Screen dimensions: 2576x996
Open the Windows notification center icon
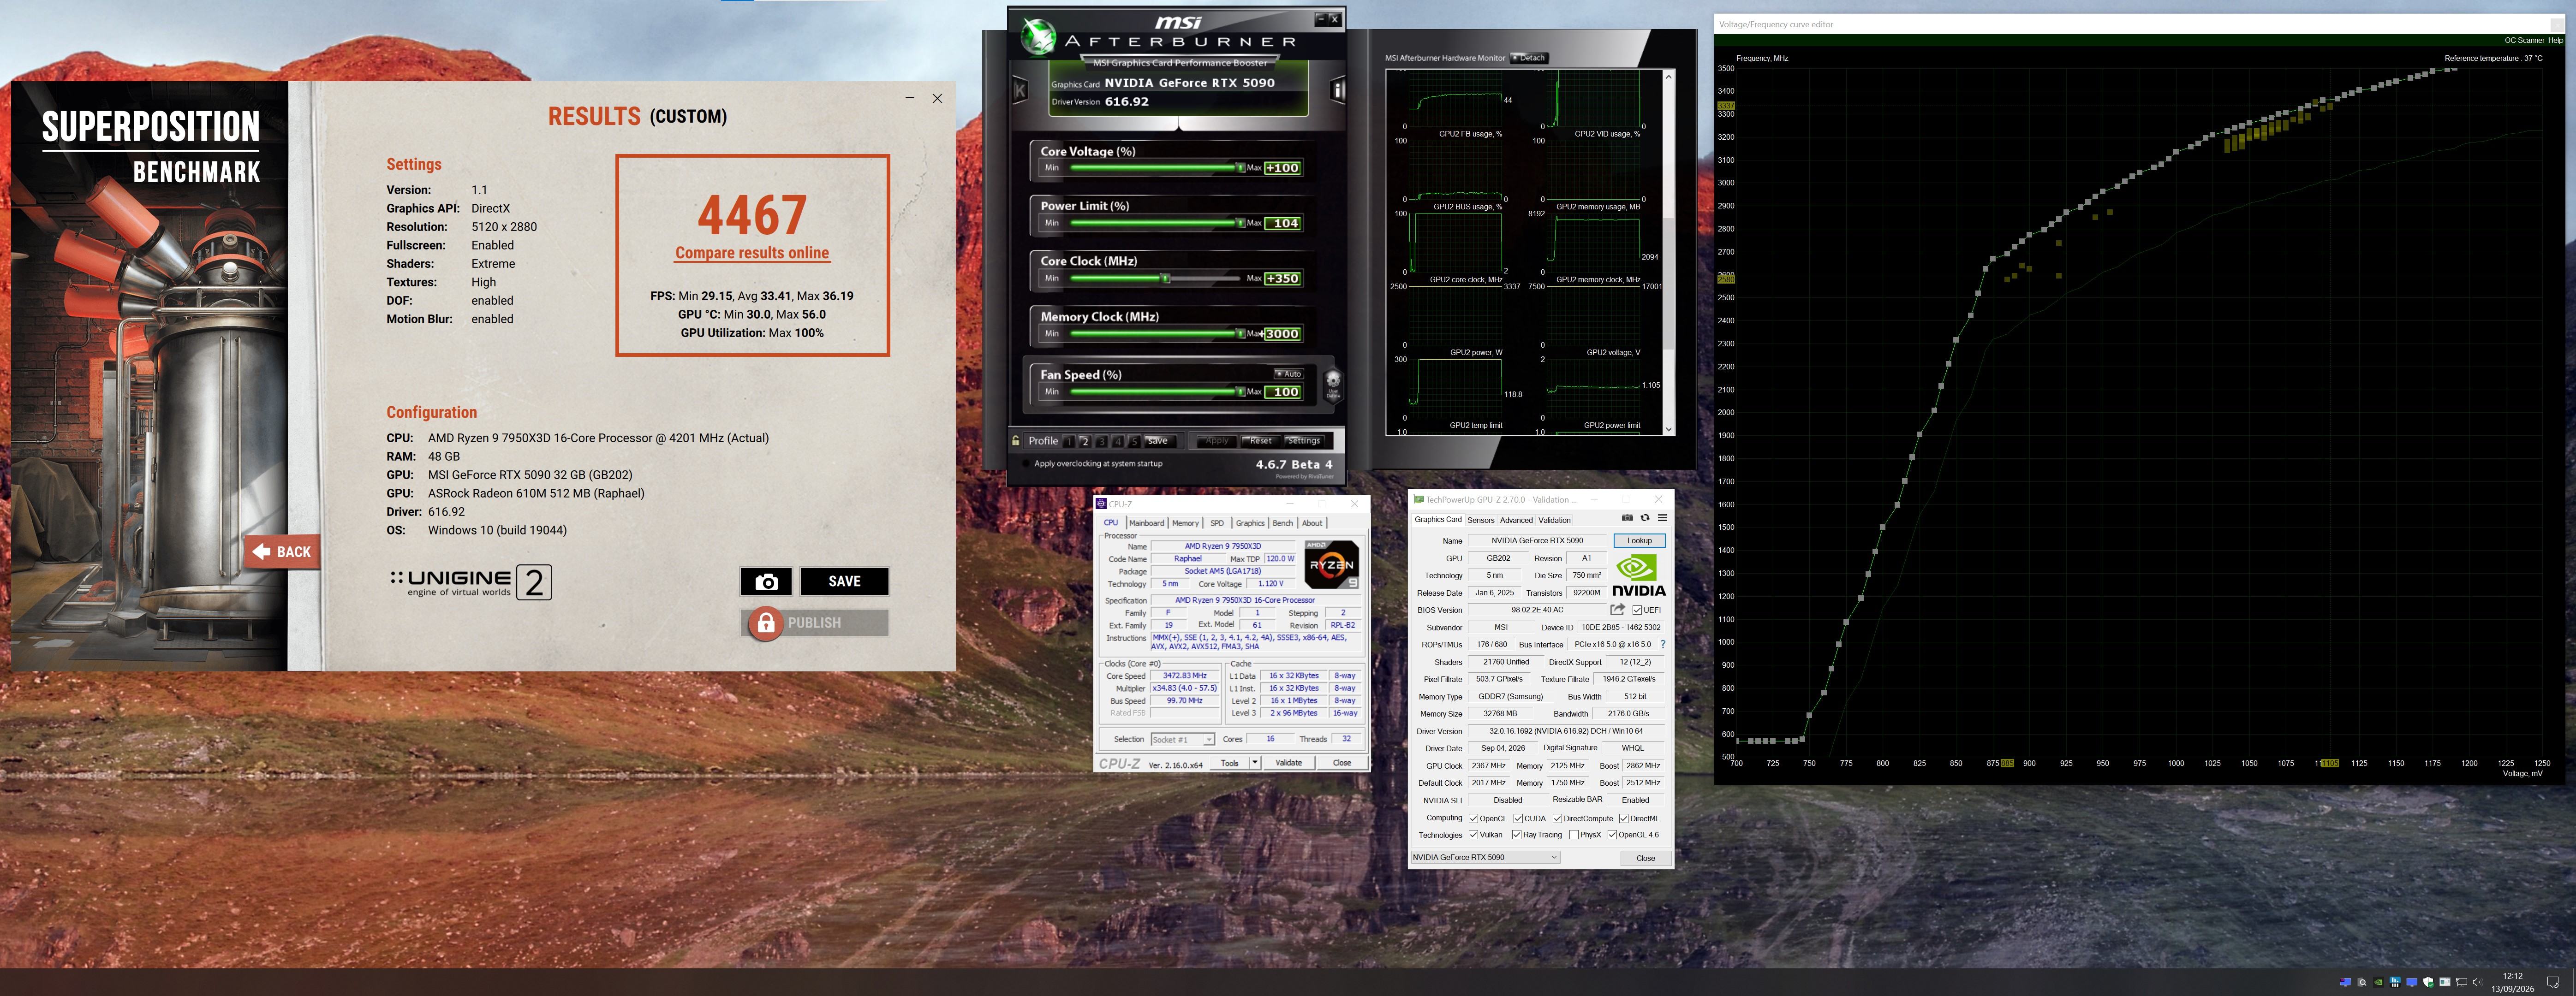point(2553,982)
